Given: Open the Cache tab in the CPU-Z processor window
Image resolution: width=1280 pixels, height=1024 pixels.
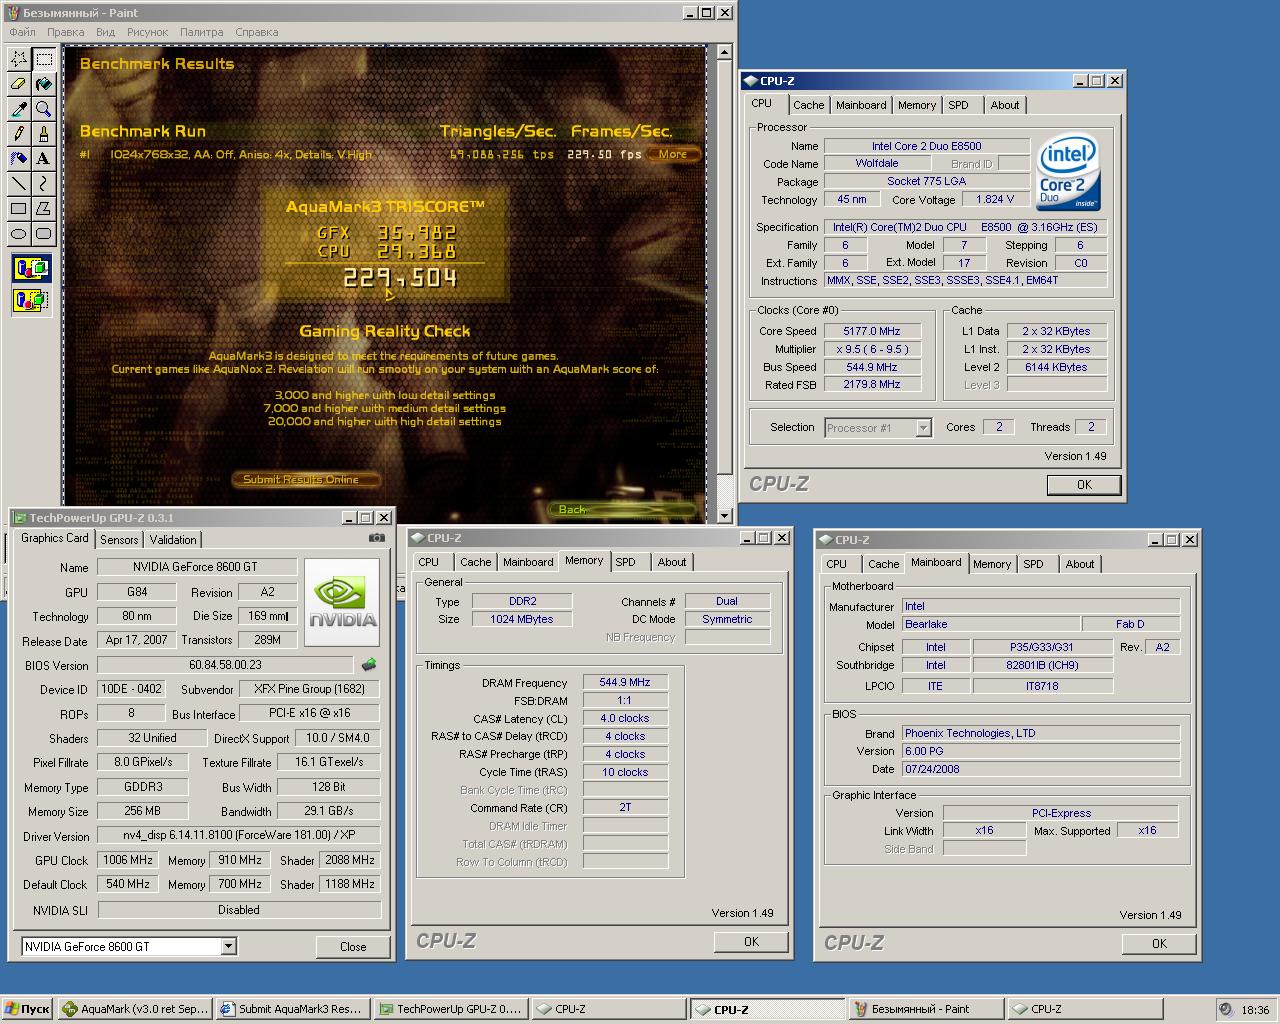Looking at the screenshot, I should tap(809, 105).
